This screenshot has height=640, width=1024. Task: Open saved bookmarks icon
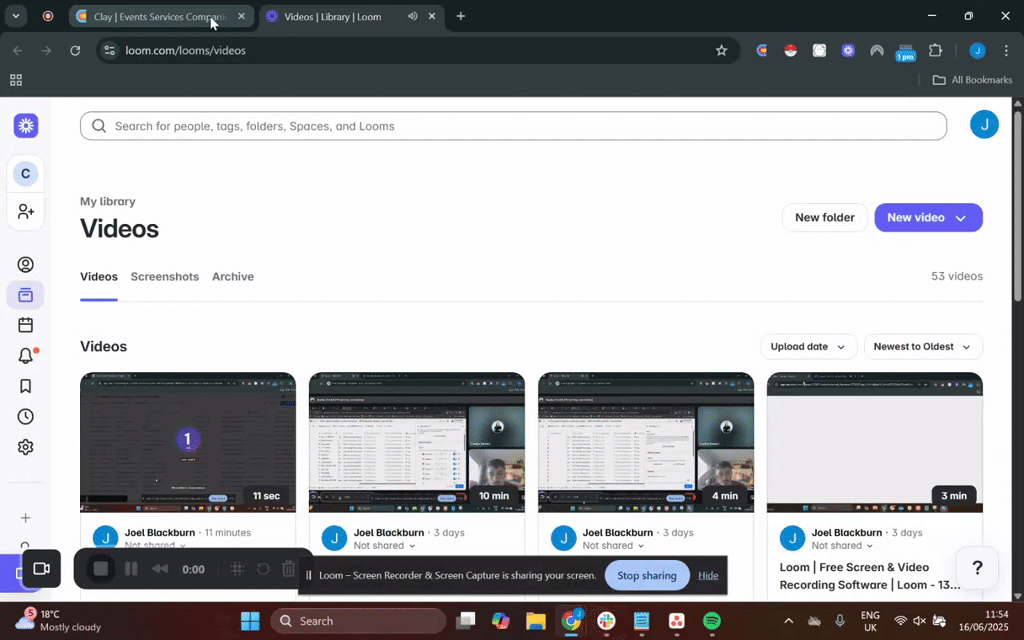25,386
